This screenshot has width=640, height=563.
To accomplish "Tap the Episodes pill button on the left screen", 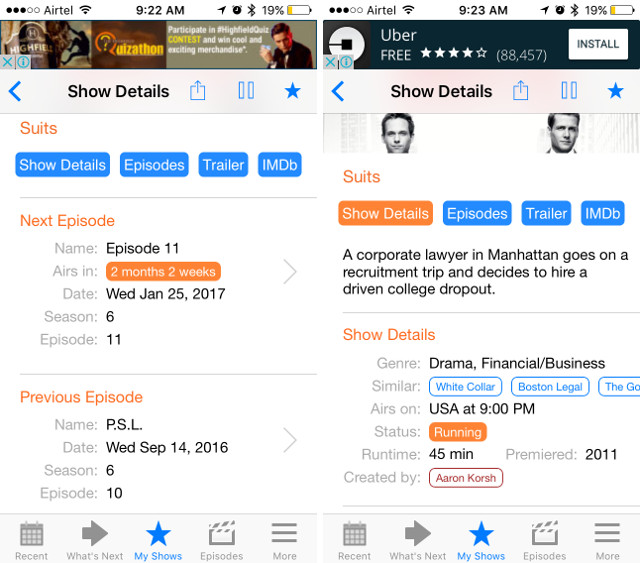I will click(x=154, y=165).
